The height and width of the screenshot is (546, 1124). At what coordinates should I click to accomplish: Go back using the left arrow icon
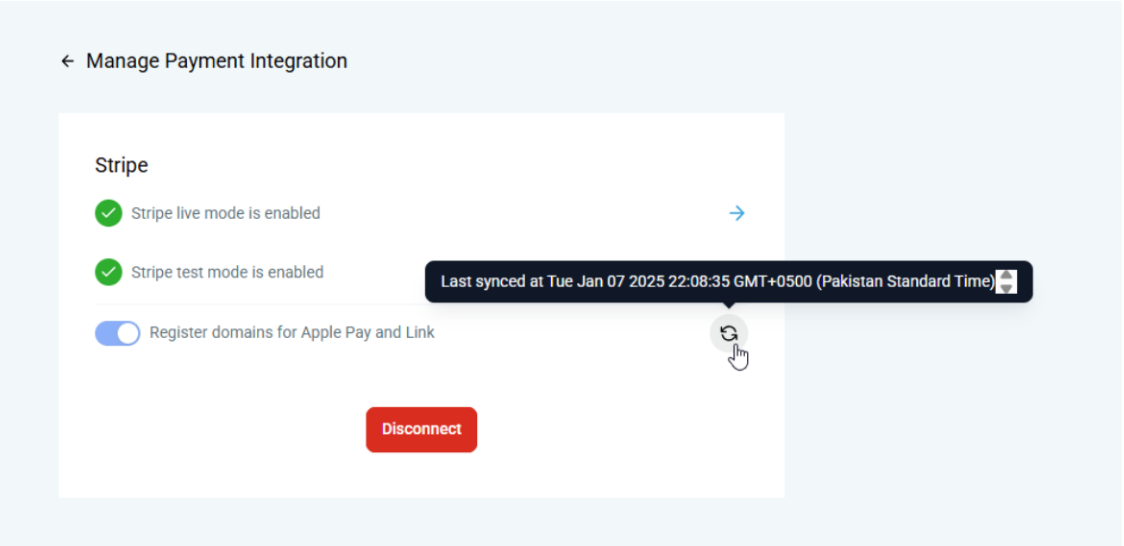pos(67,62)
